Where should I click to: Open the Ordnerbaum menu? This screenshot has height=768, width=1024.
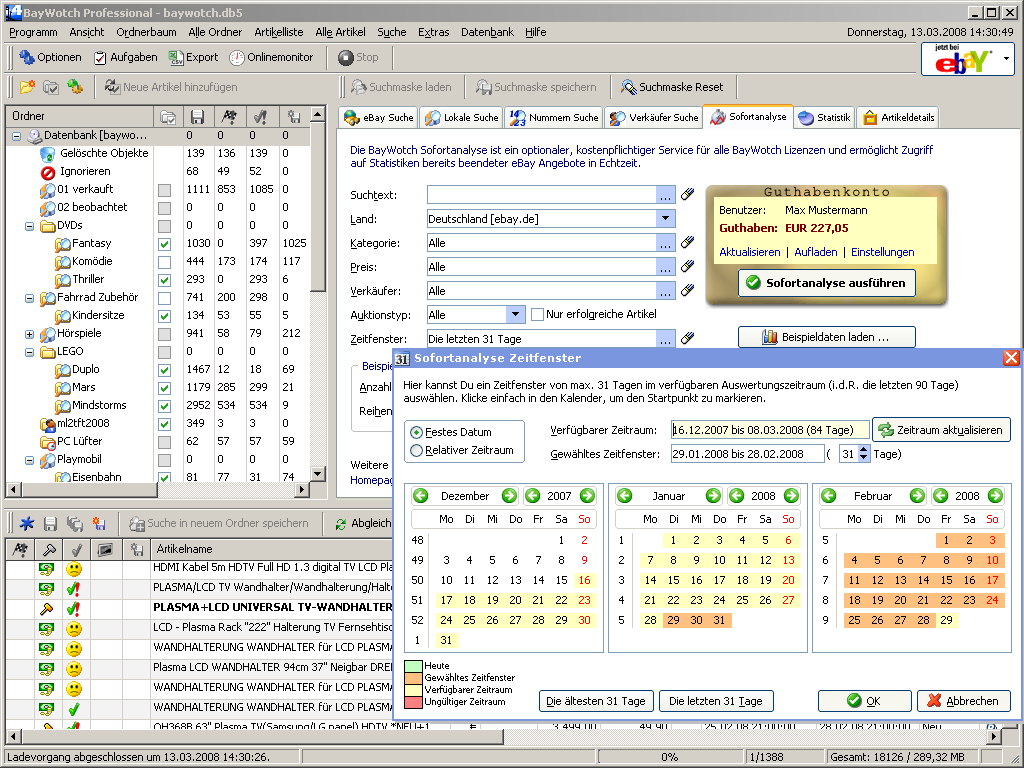pyautogui.click(x=146, y=32)
